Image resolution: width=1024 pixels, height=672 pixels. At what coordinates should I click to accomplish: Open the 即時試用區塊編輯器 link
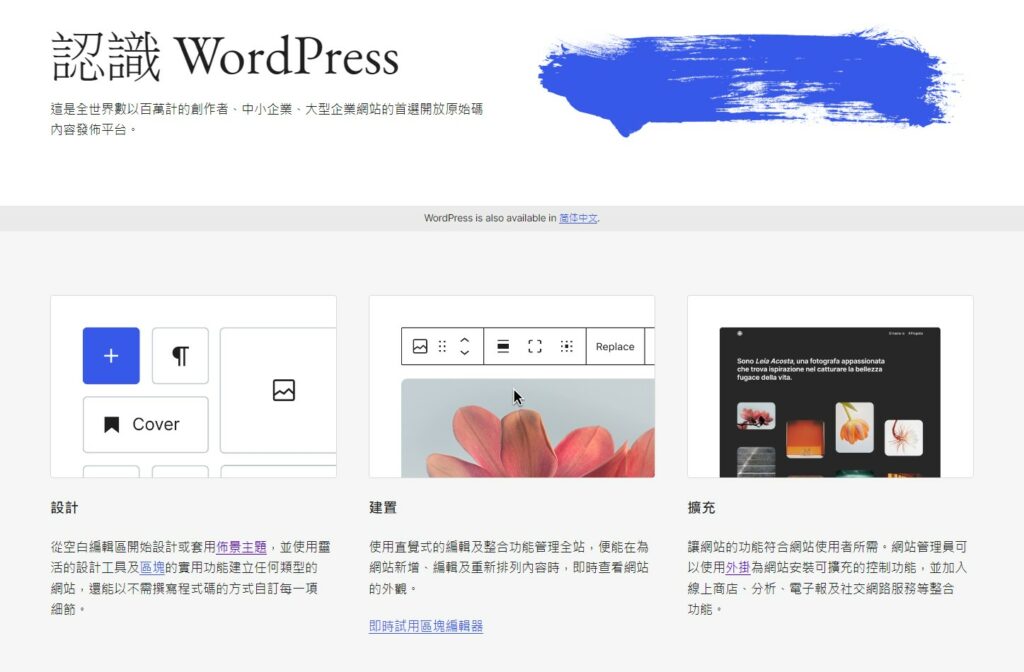pyautogui.click(x=426, y=626)
